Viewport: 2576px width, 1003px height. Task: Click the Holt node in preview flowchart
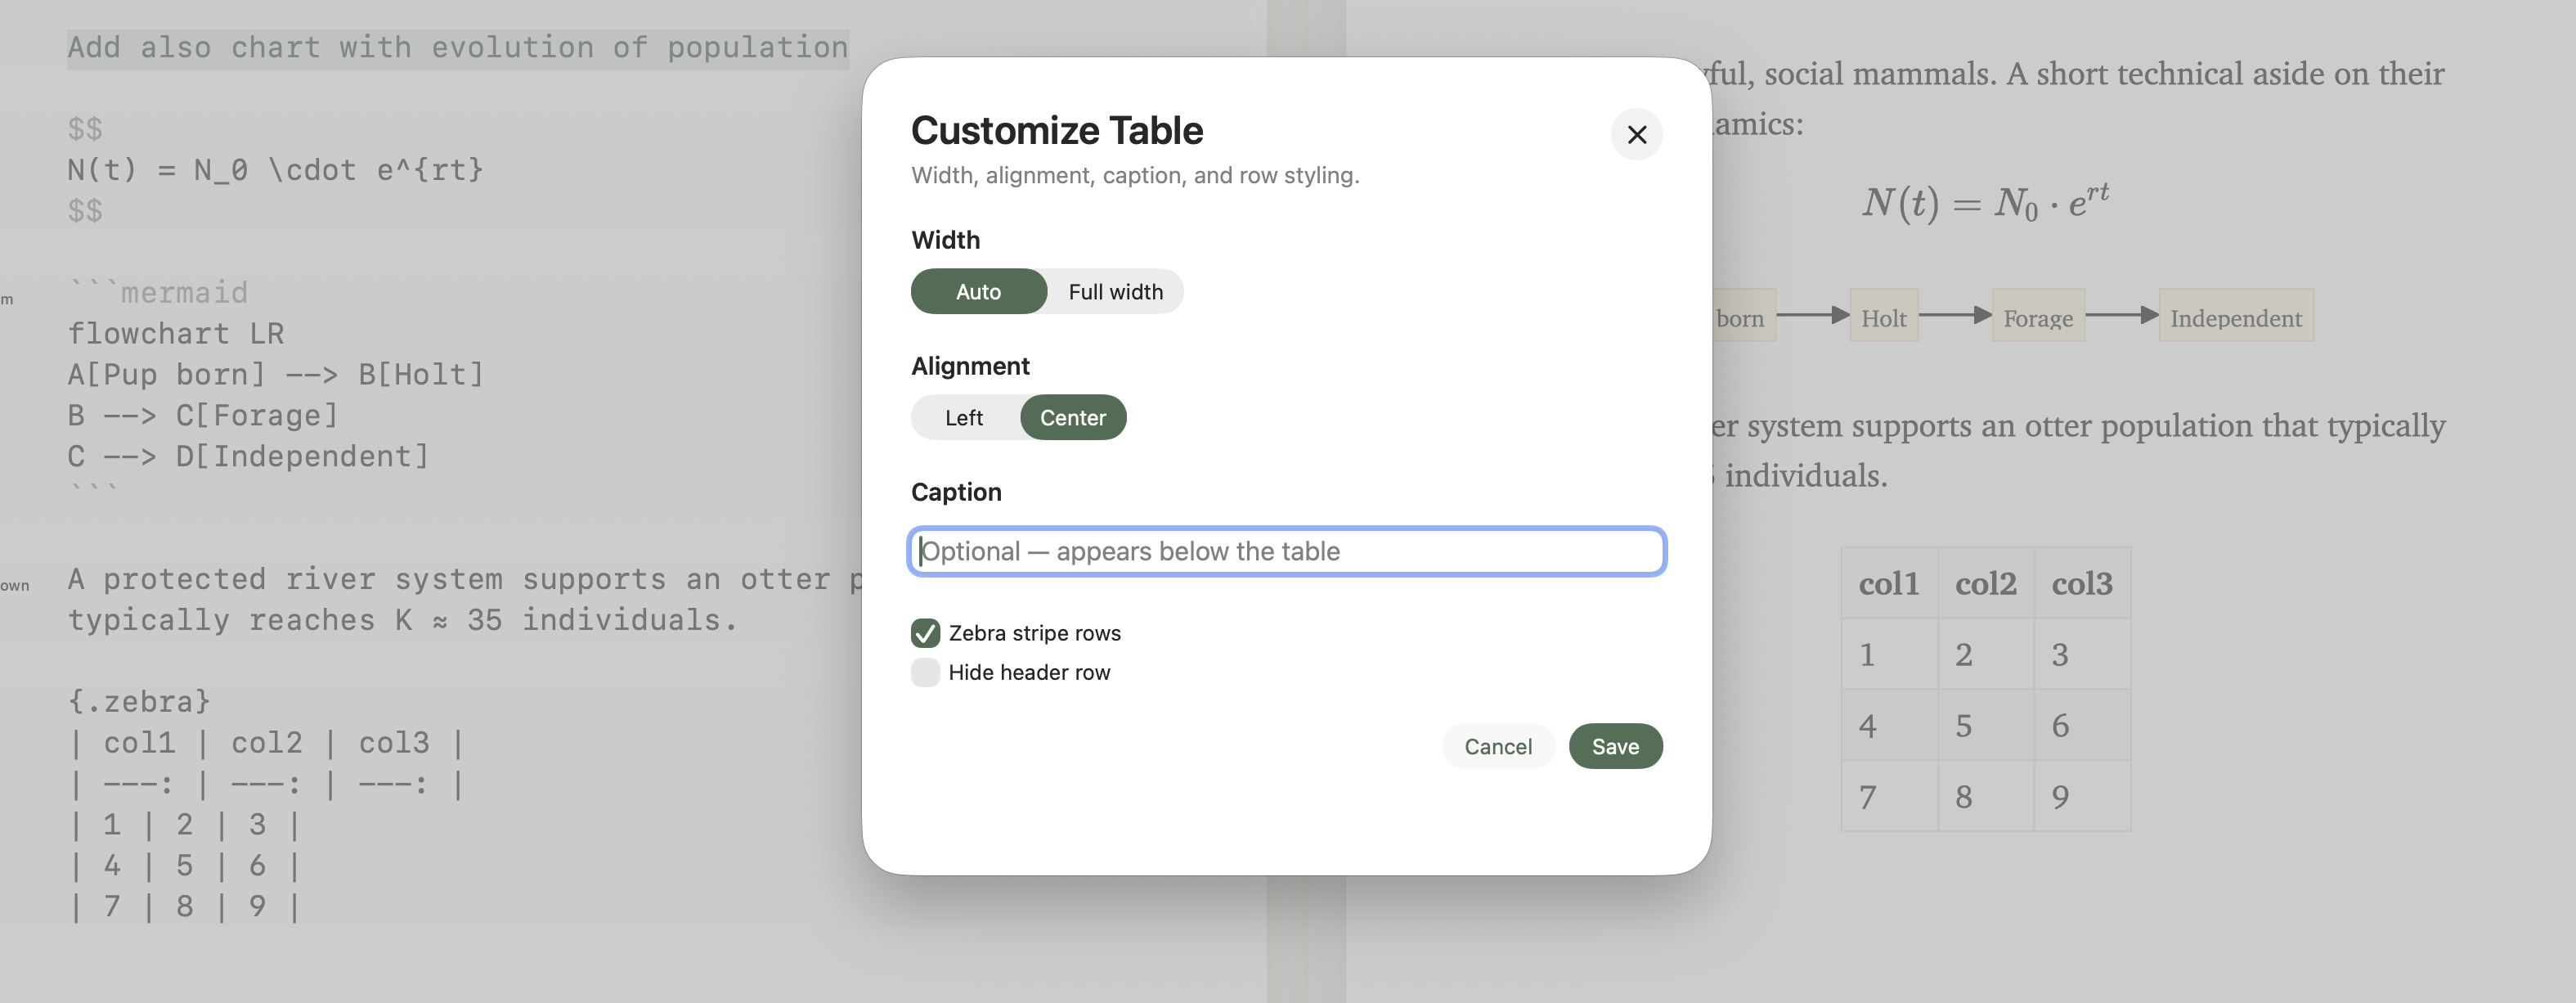coord(1884,316)
